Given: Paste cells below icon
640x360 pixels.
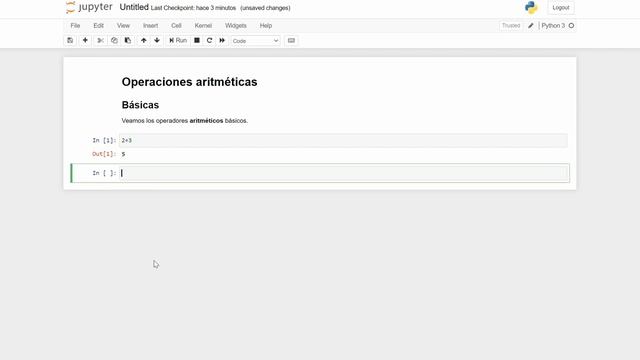Looking at the screenshot, I should tap(128, 40).
